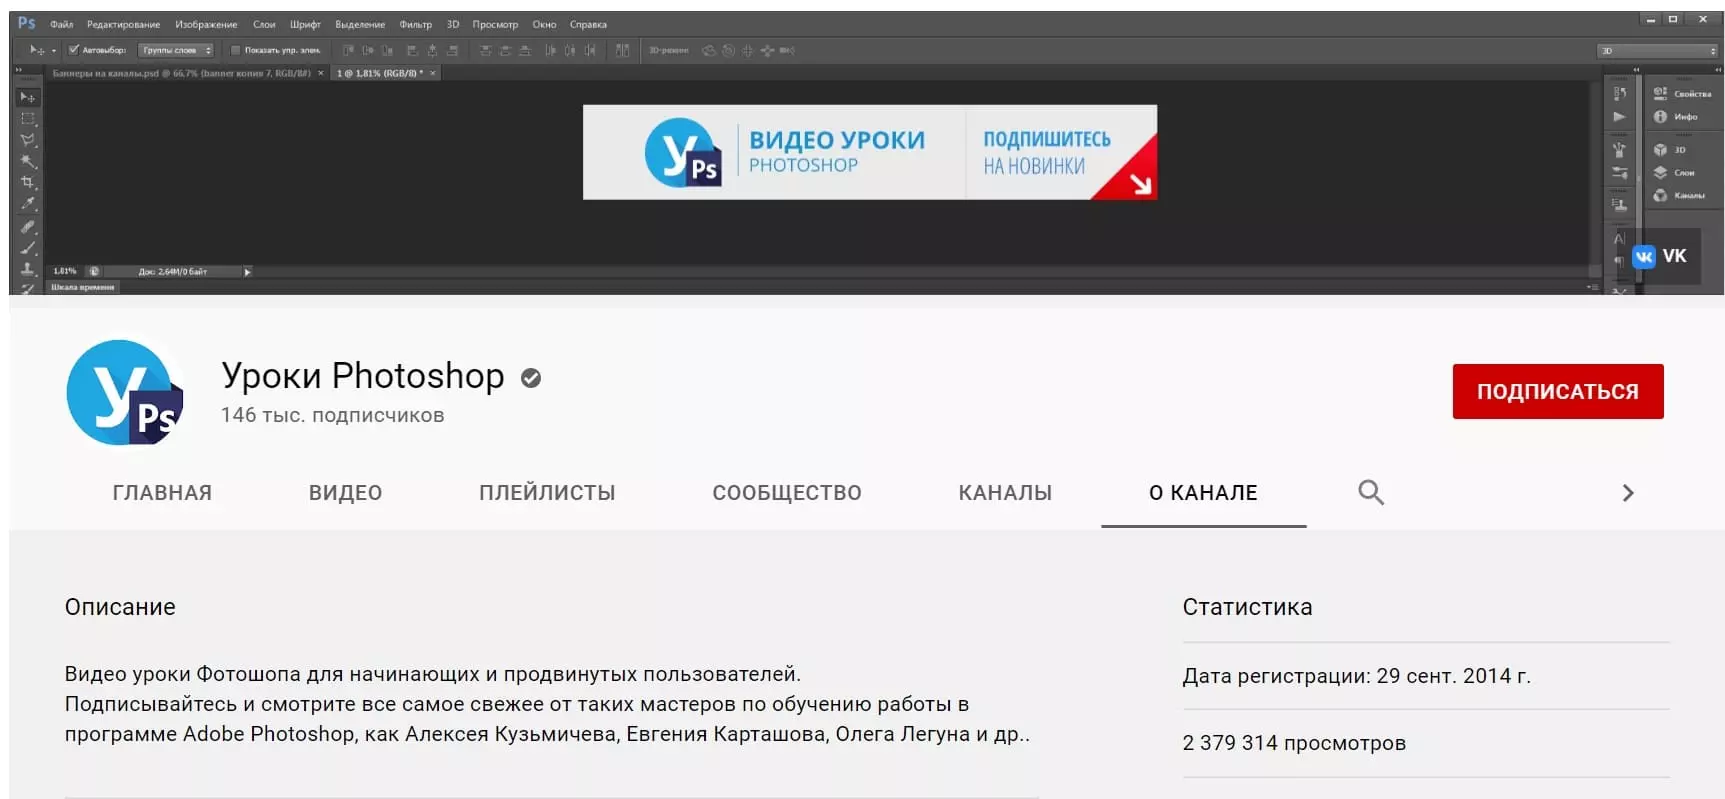Click the VK link on the banner
1725x799 pixels.
(x=1660, y=256)
